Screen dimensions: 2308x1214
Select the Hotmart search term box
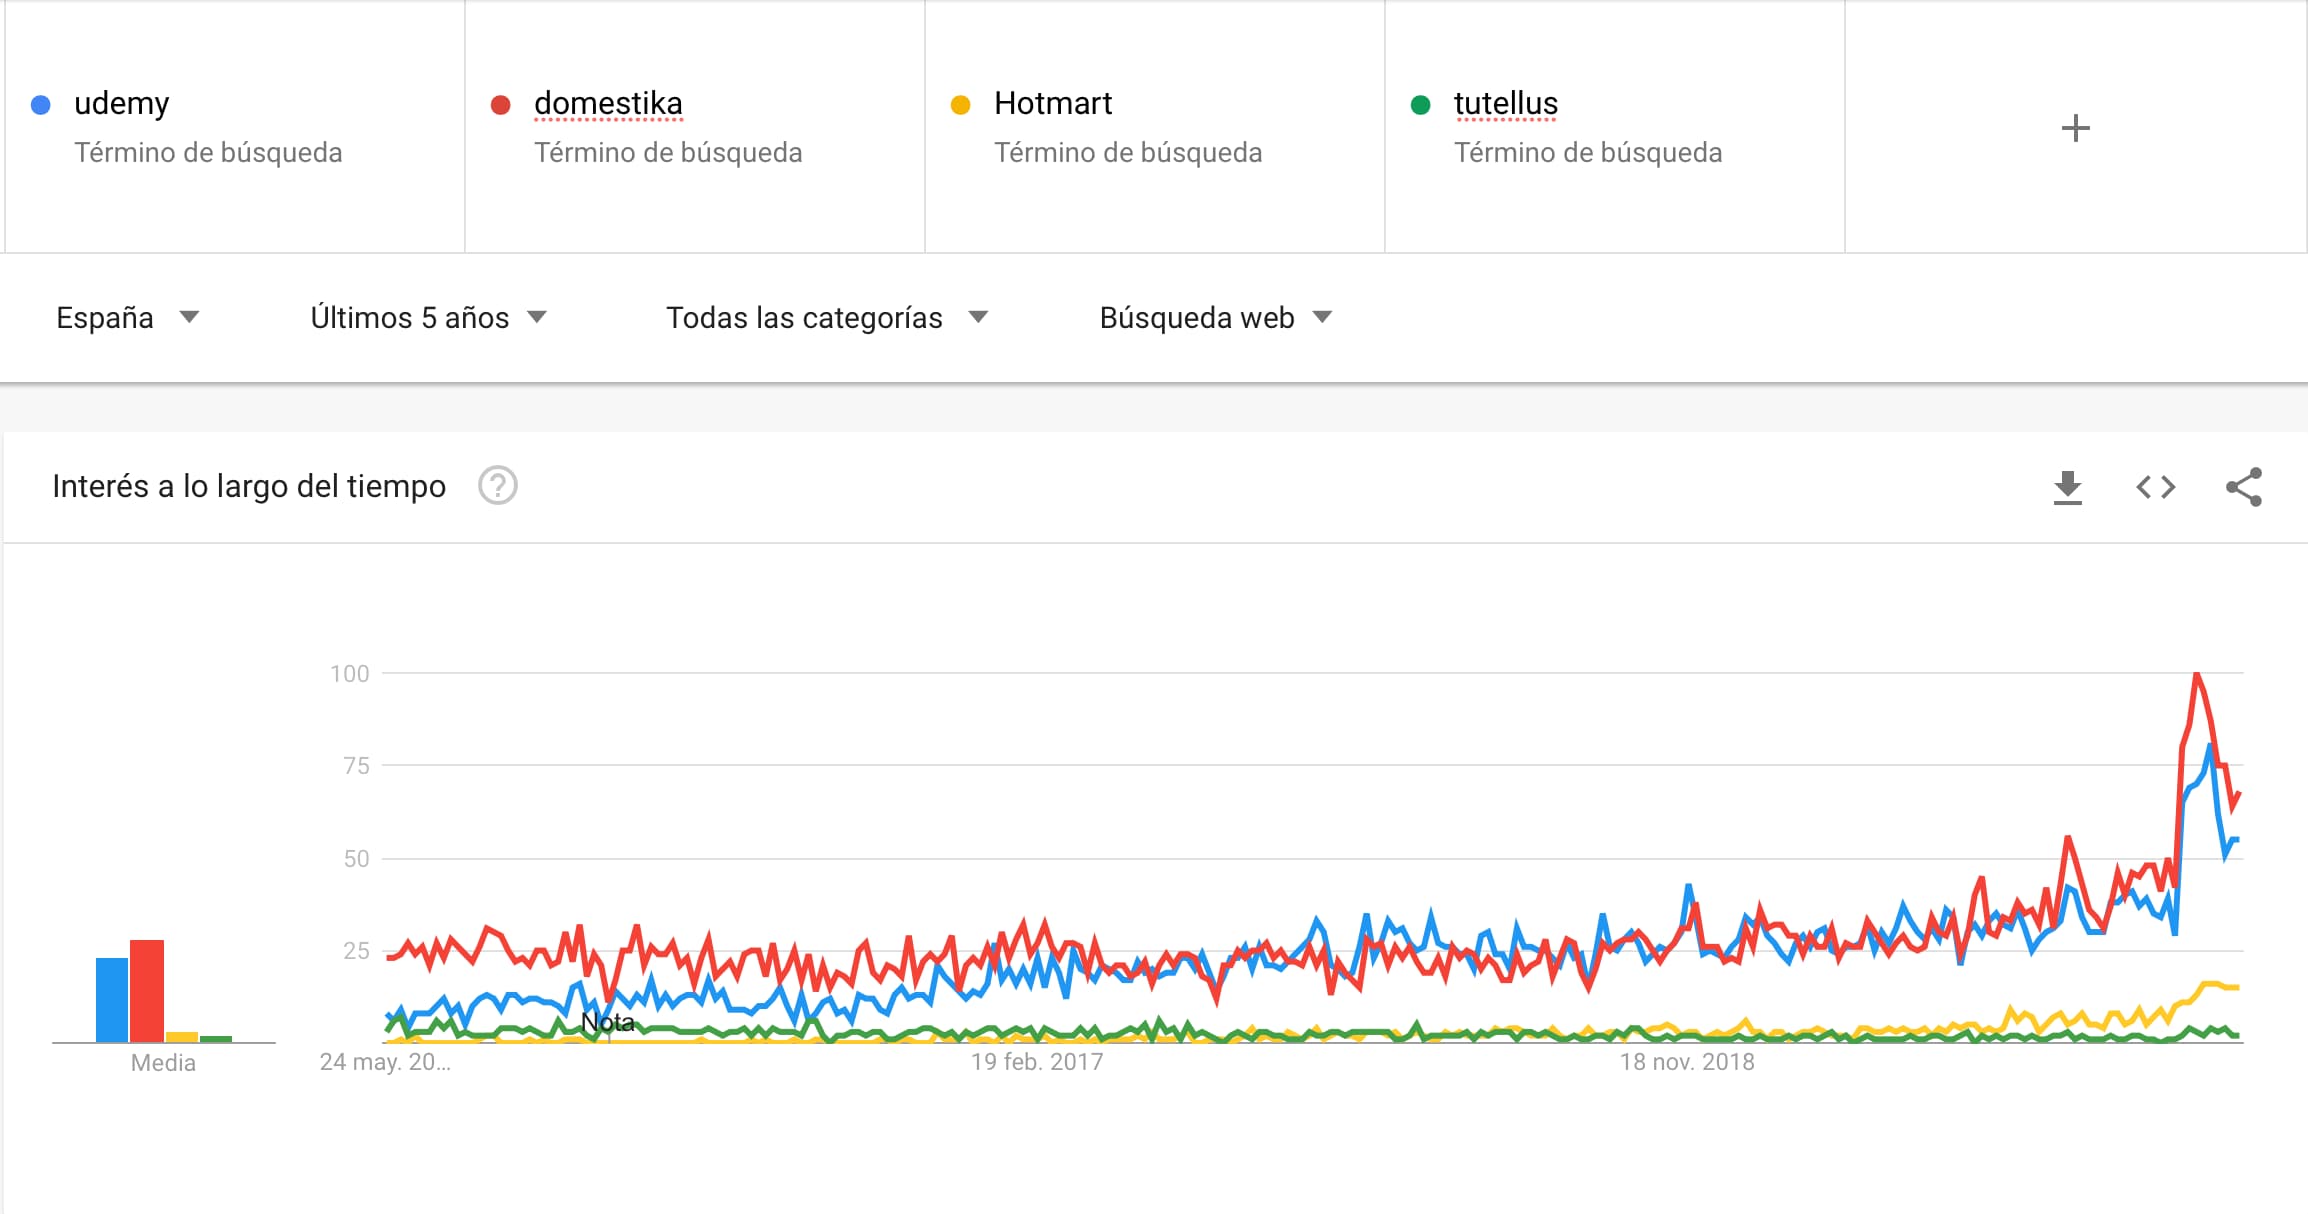1155,127
